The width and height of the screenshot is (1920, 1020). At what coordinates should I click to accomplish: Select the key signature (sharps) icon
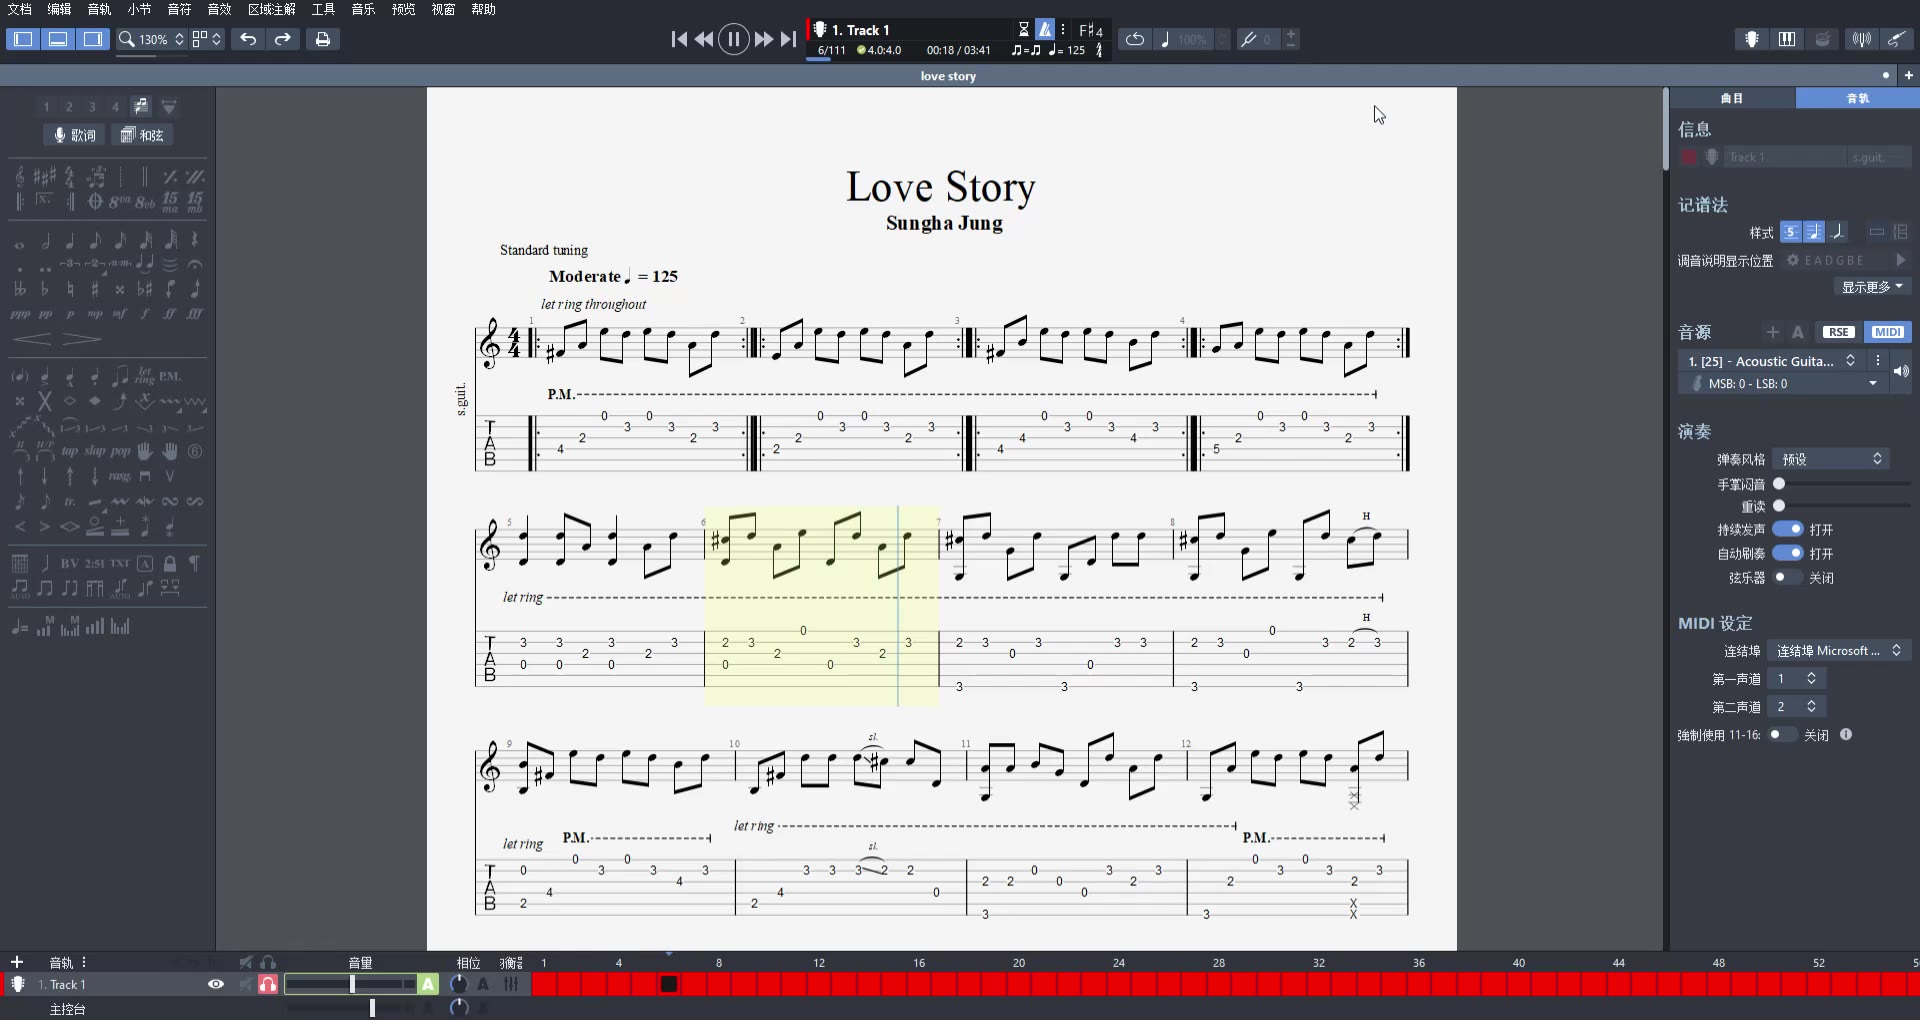(x=45, y=177)
